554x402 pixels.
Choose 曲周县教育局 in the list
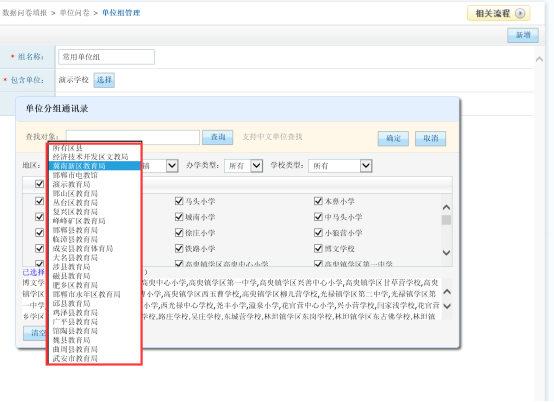point(75,349)
